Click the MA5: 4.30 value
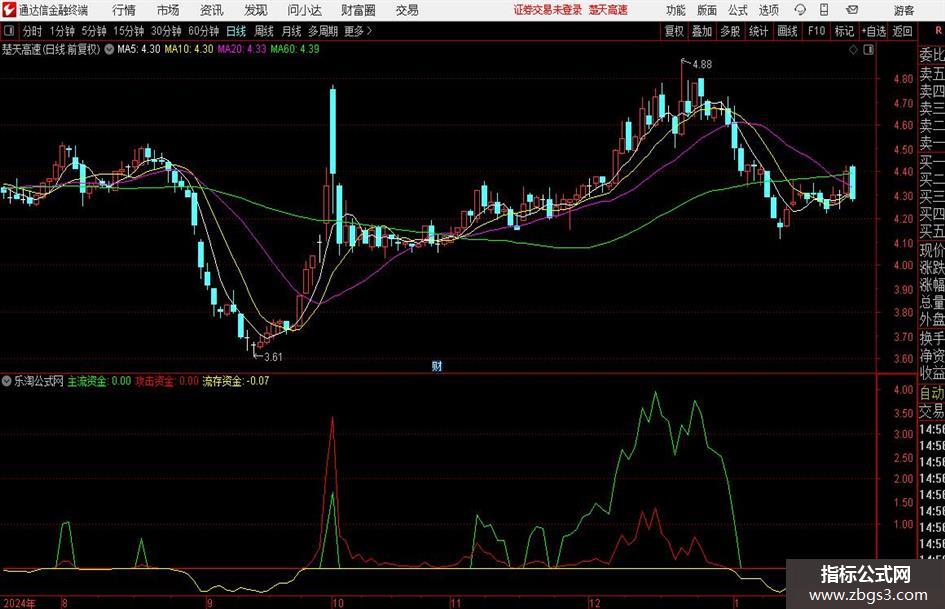Screen dimensions: 945x609 pos(139,49)
